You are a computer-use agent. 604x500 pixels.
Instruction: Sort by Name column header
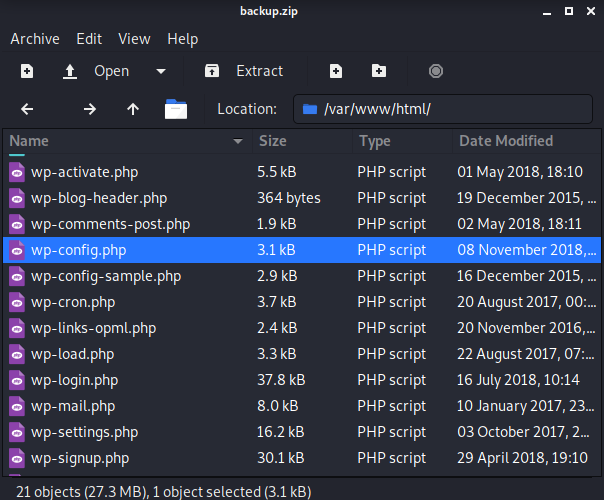point(127,141)
